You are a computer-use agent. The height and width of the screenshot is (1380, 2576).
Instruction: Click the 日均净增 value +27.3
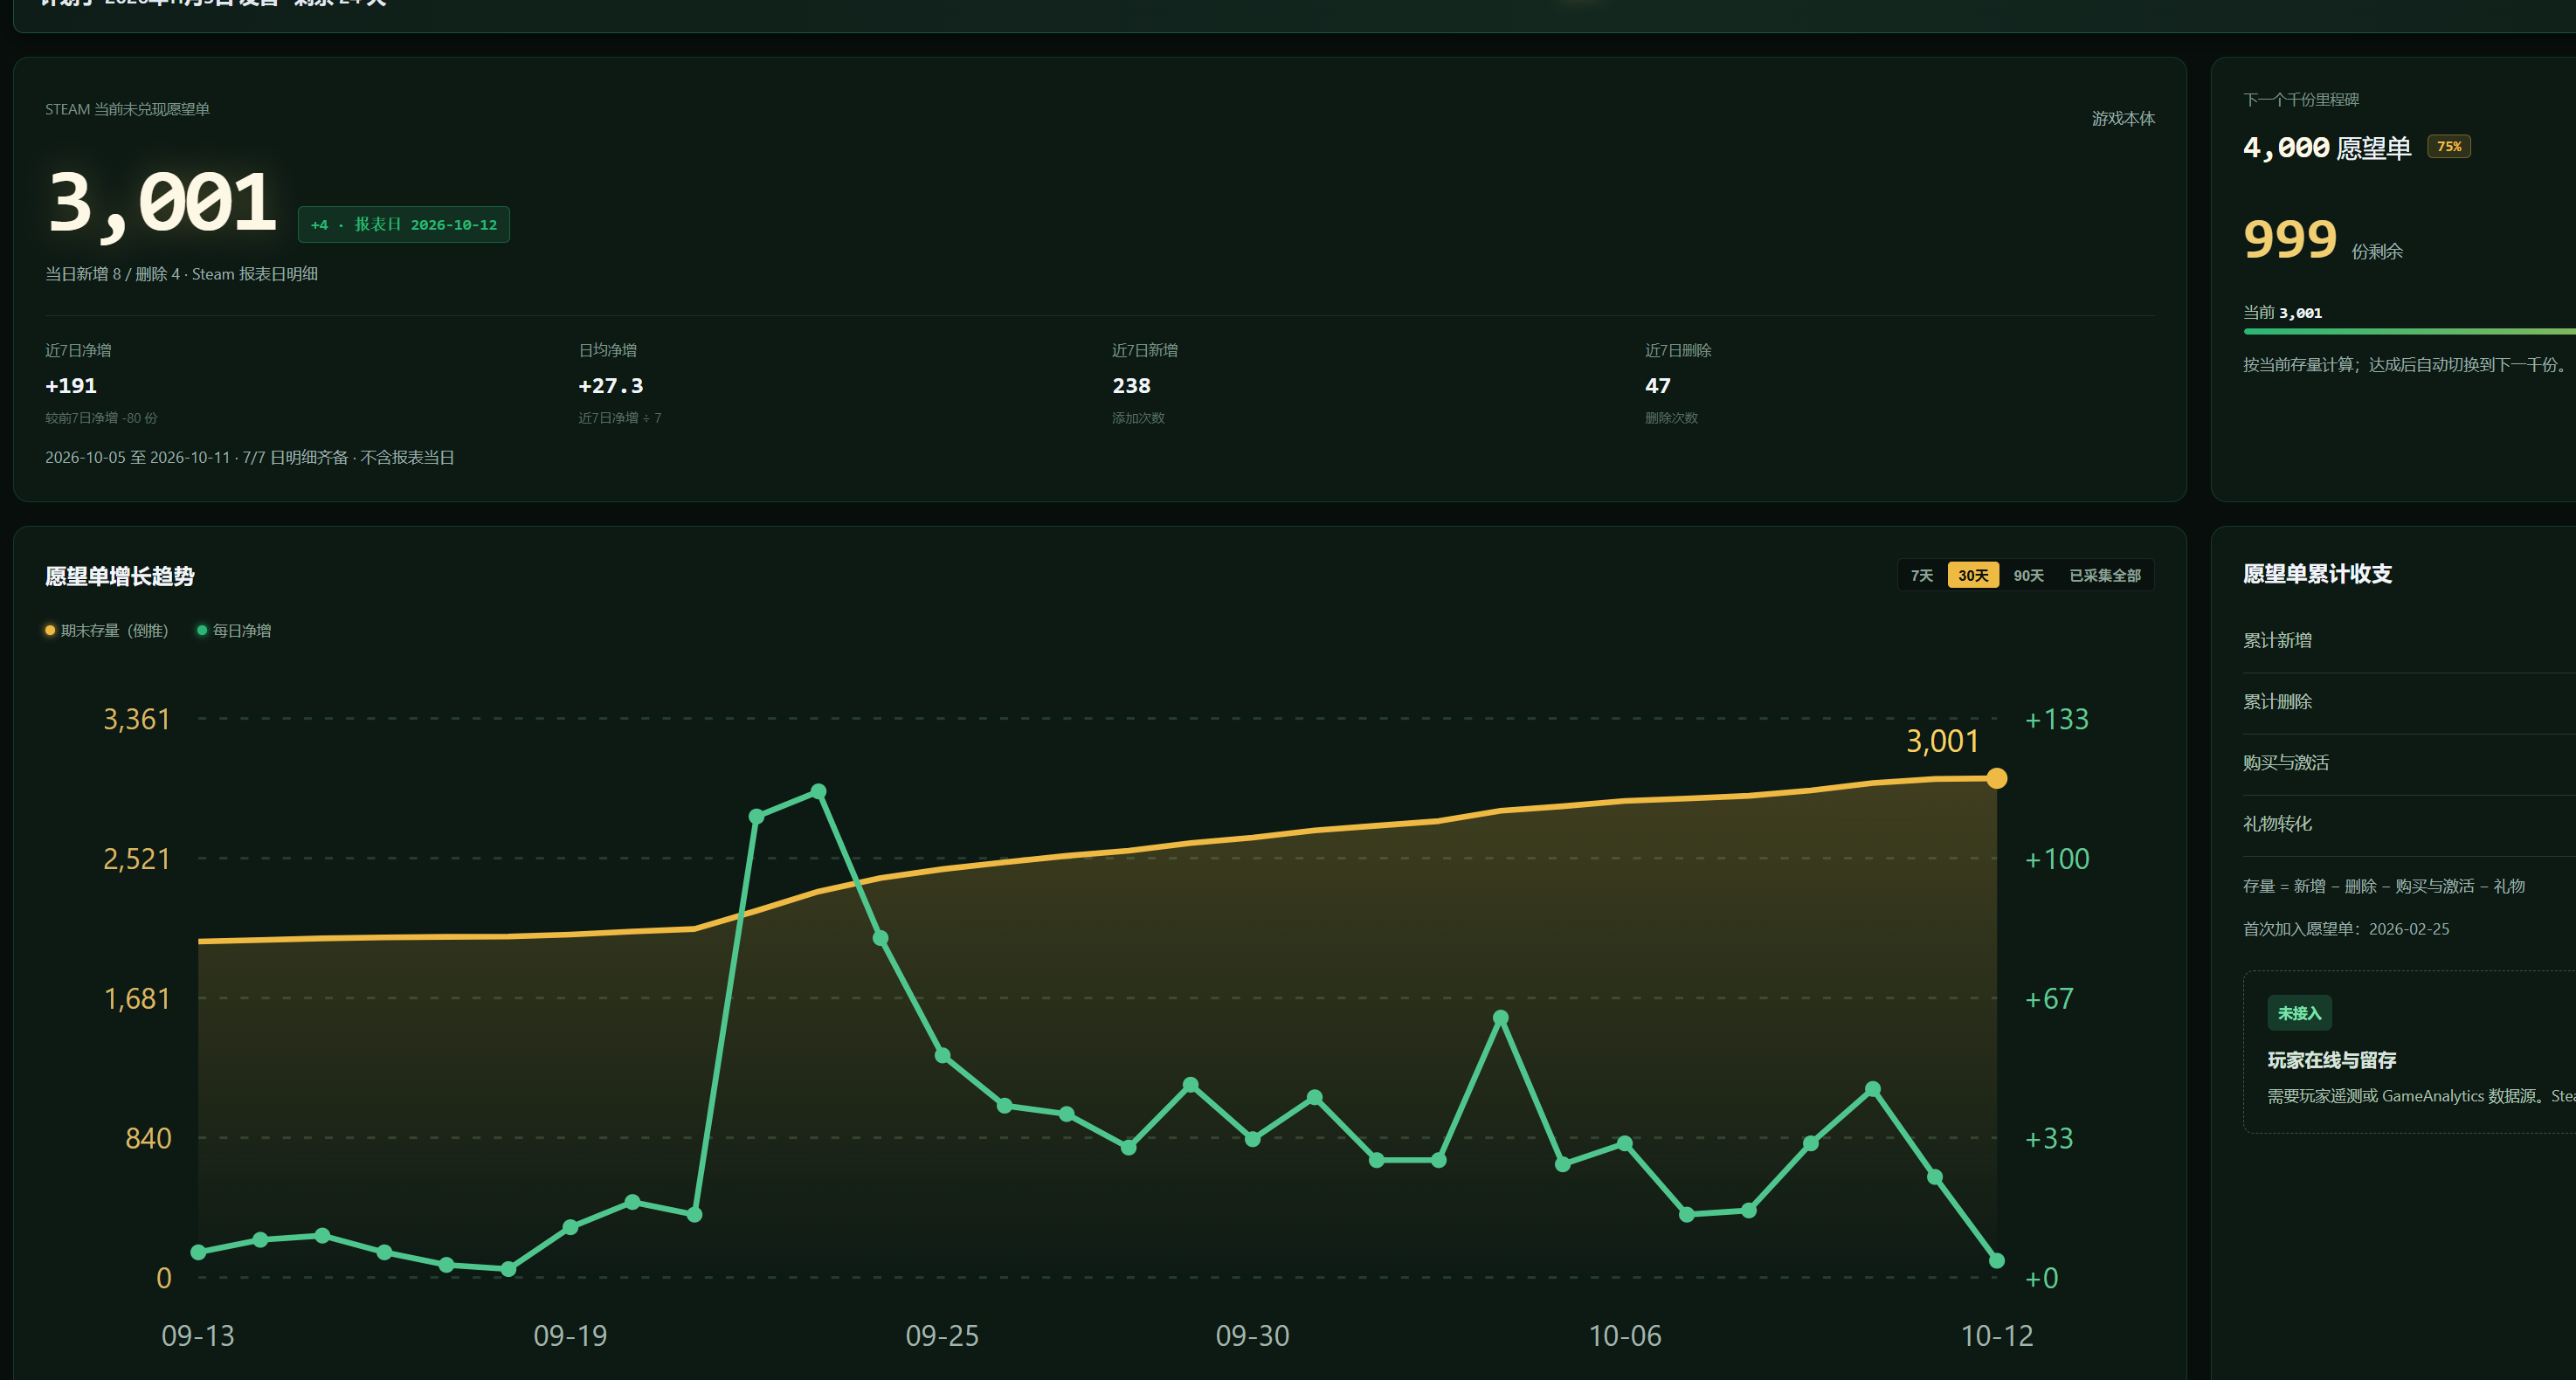point(610,385)
